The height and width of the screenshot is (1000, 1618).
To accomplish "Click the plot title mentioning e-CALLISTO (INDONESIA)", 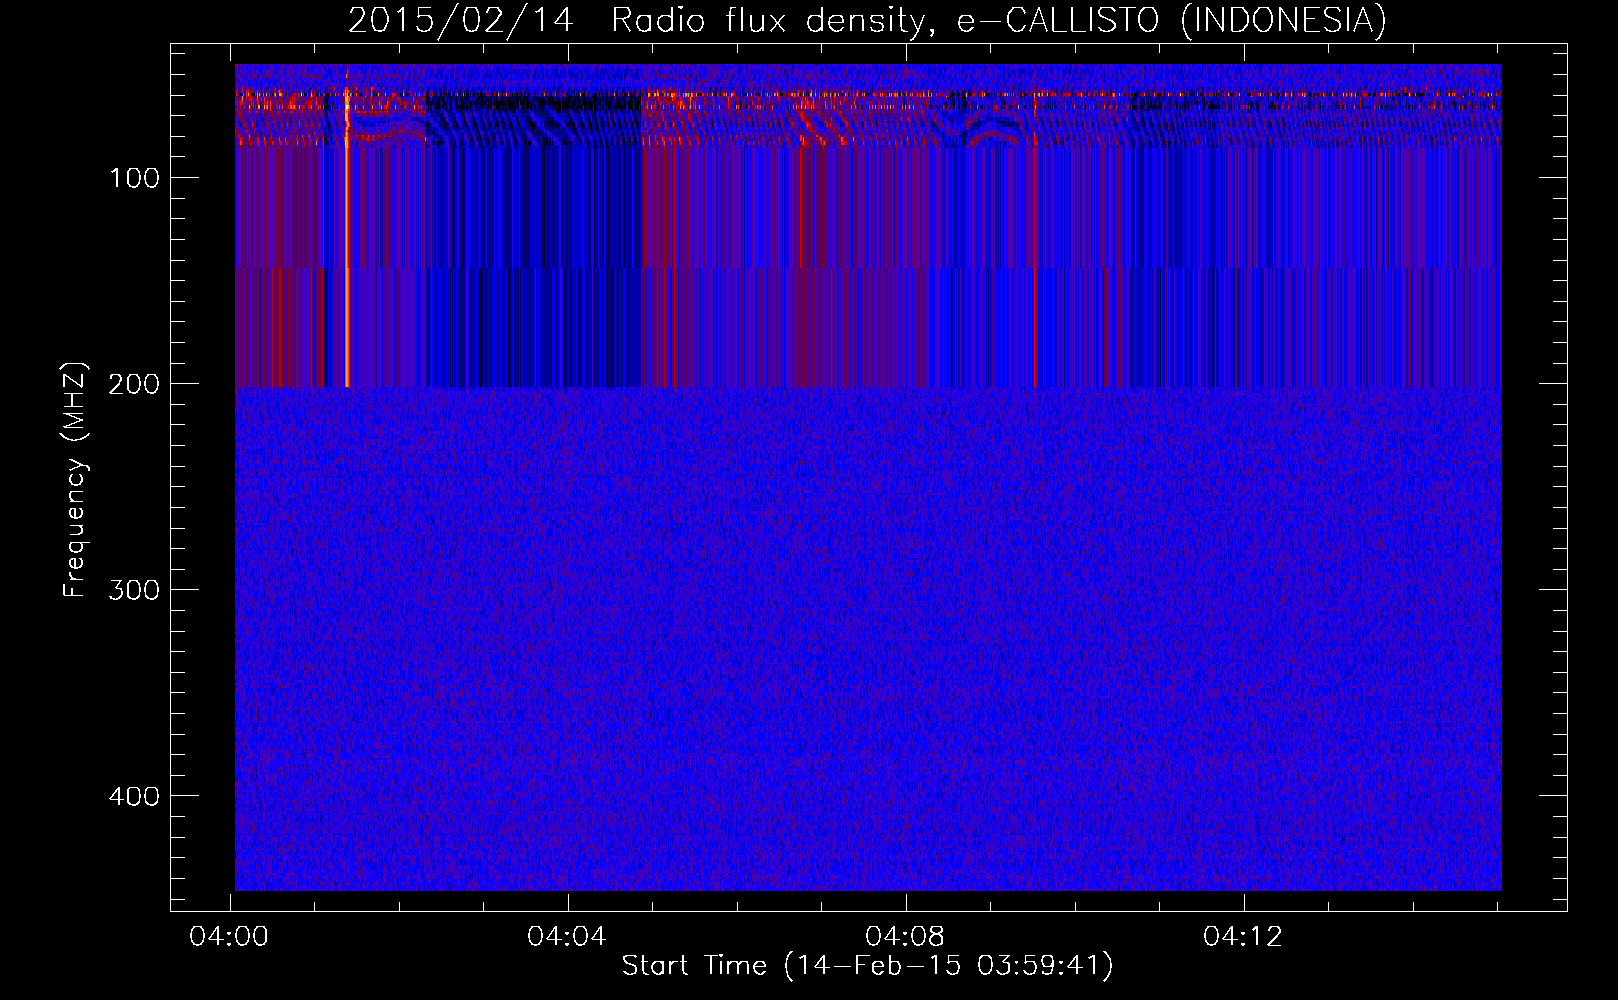I will point(867,20).
